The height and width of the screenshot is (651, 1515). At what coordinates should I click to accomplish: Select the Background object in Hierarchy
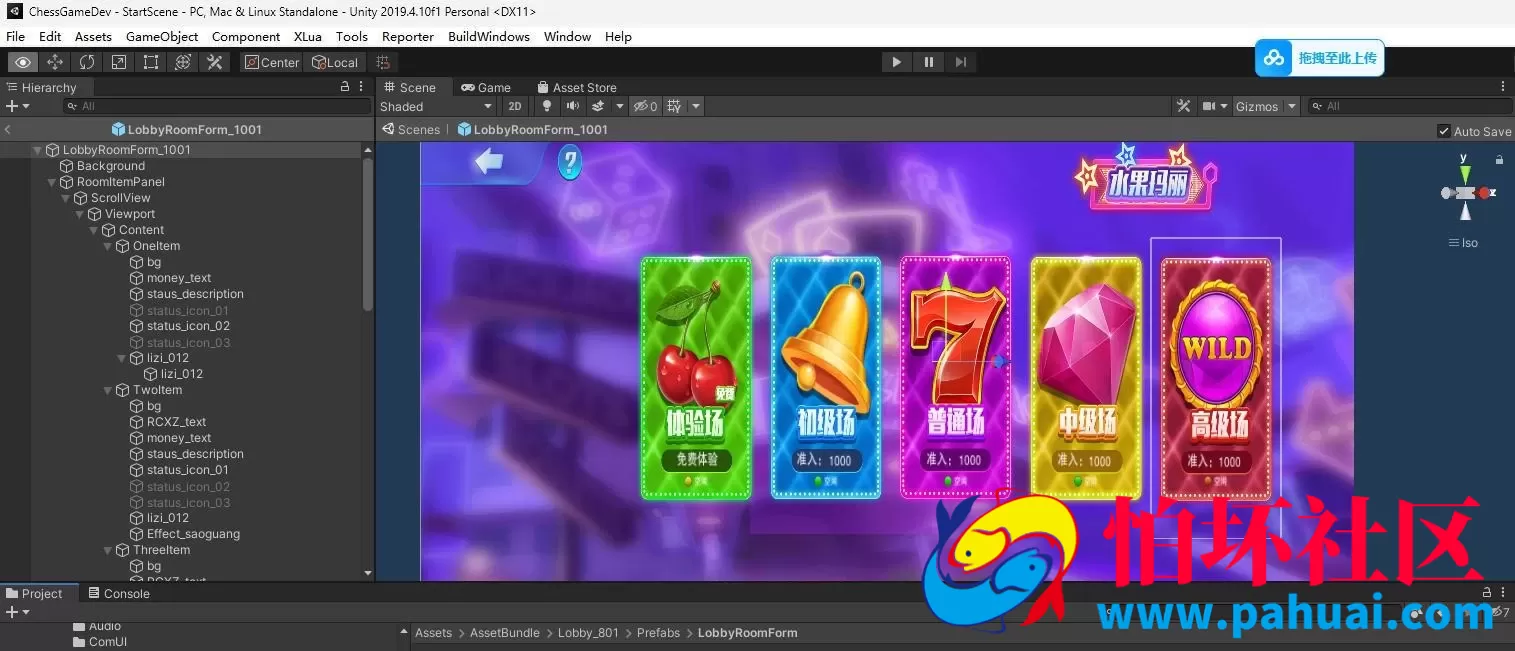[111, 166]
